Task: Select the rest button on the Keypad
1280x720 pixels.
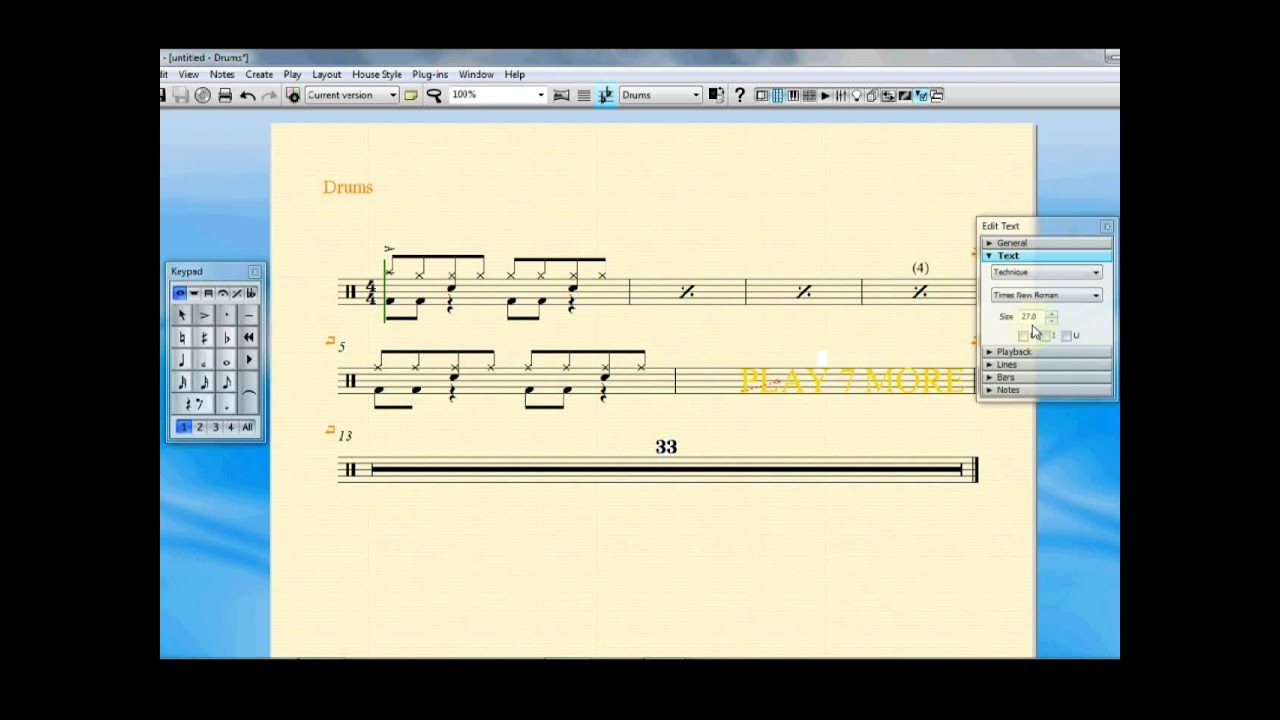Action: click(x=193, y=404)
